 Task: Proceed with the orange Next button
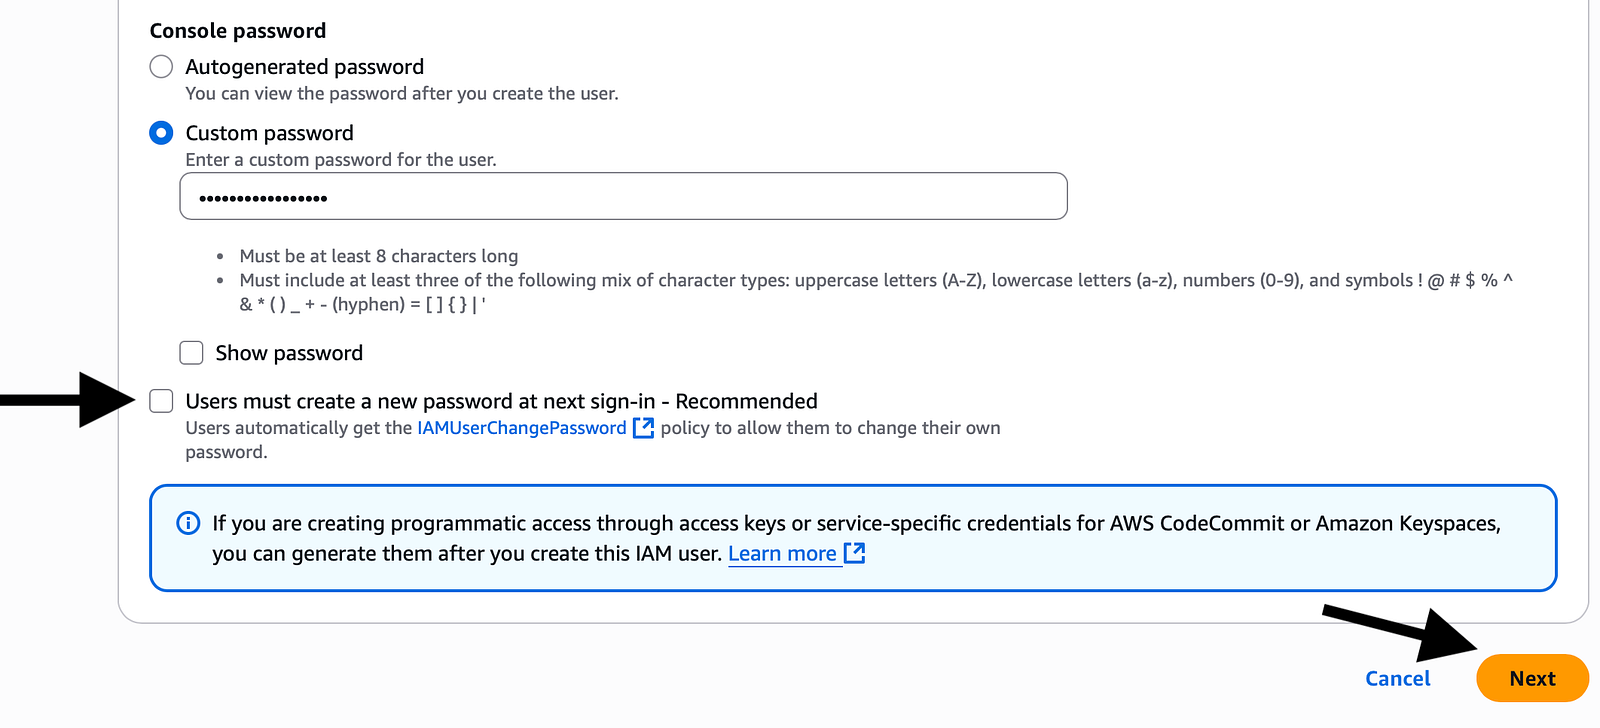click(1532, 679)
